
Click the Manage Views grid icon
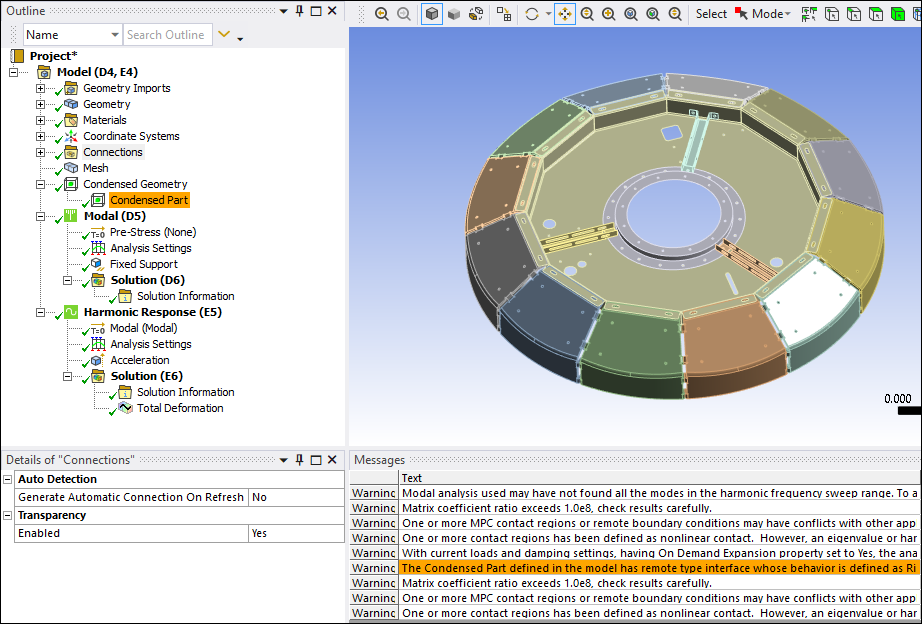pyautogui.click(x=504, y=14)
